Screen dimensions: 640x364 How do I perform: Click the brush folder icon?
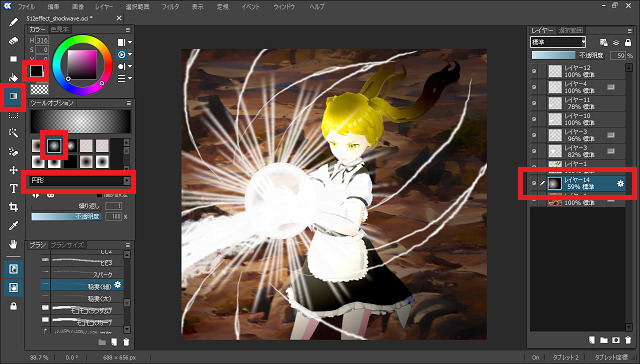pos(102,342)
